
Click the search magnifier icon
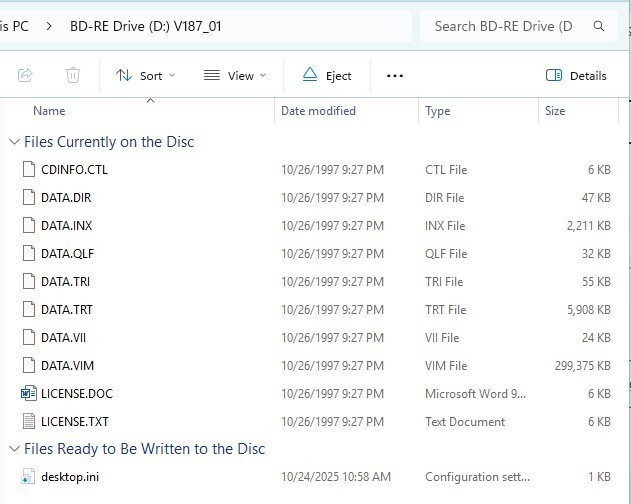pos(598,26)
